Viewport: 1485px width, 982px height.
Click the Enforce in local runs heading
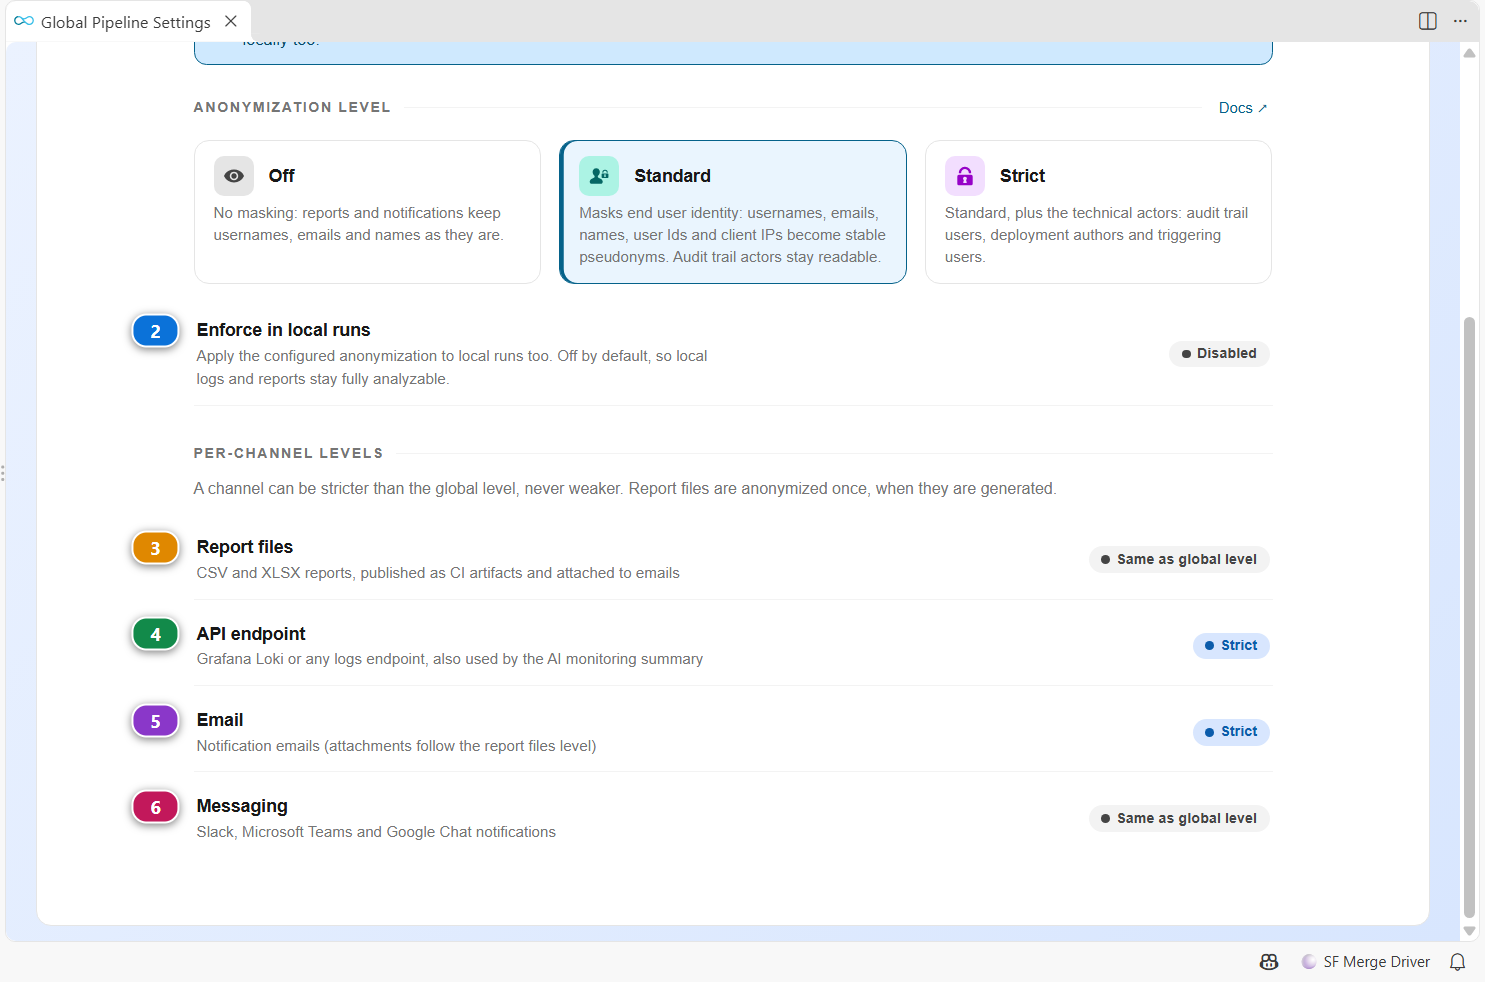point(284,330)
